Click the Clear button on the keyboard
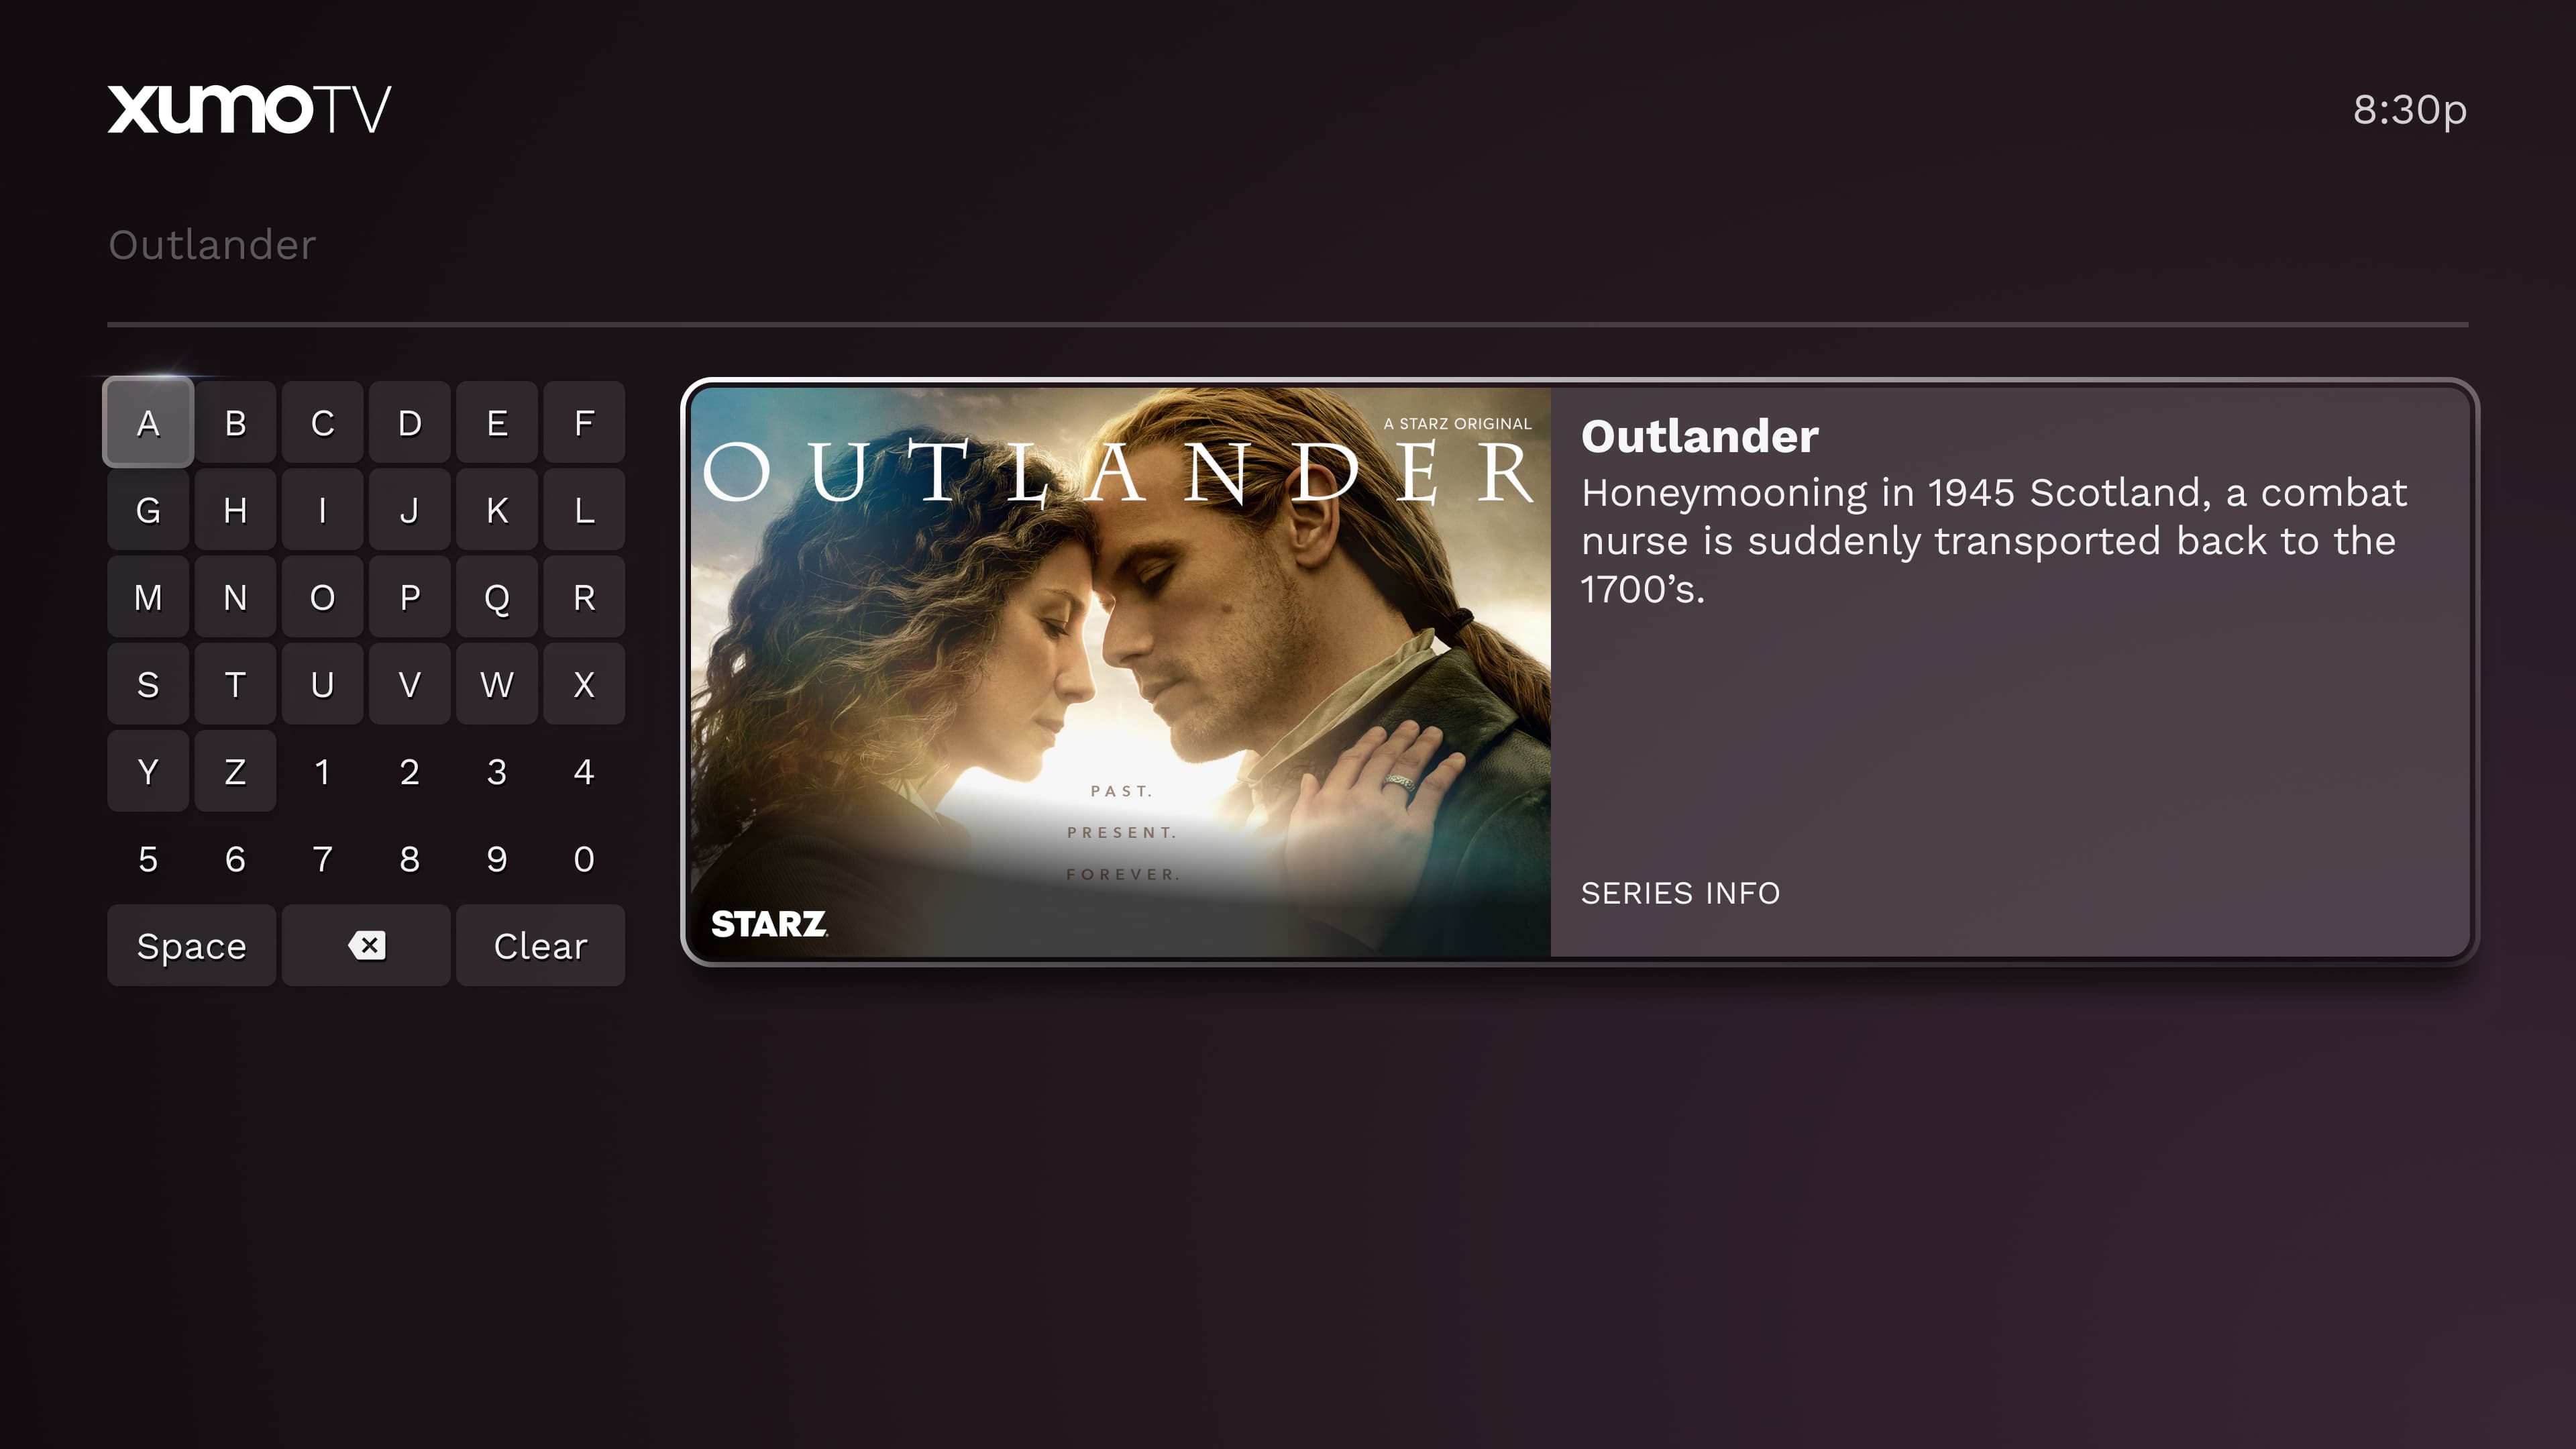This screenshot has width=2576, height=1449. click(x=540, y=945)
